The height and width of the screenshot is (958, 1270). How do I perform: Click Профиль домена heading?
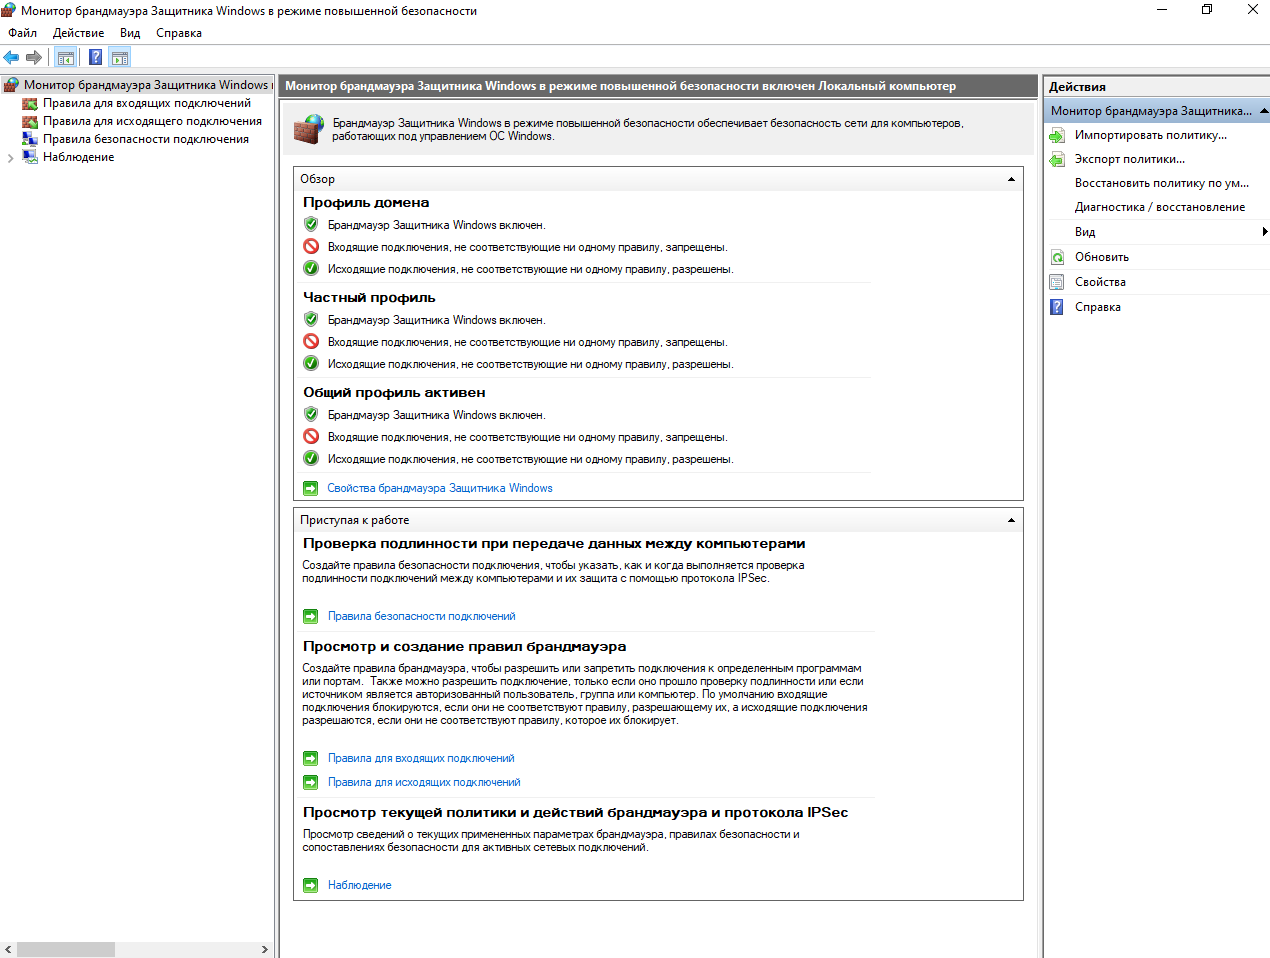tap(366, 202)
